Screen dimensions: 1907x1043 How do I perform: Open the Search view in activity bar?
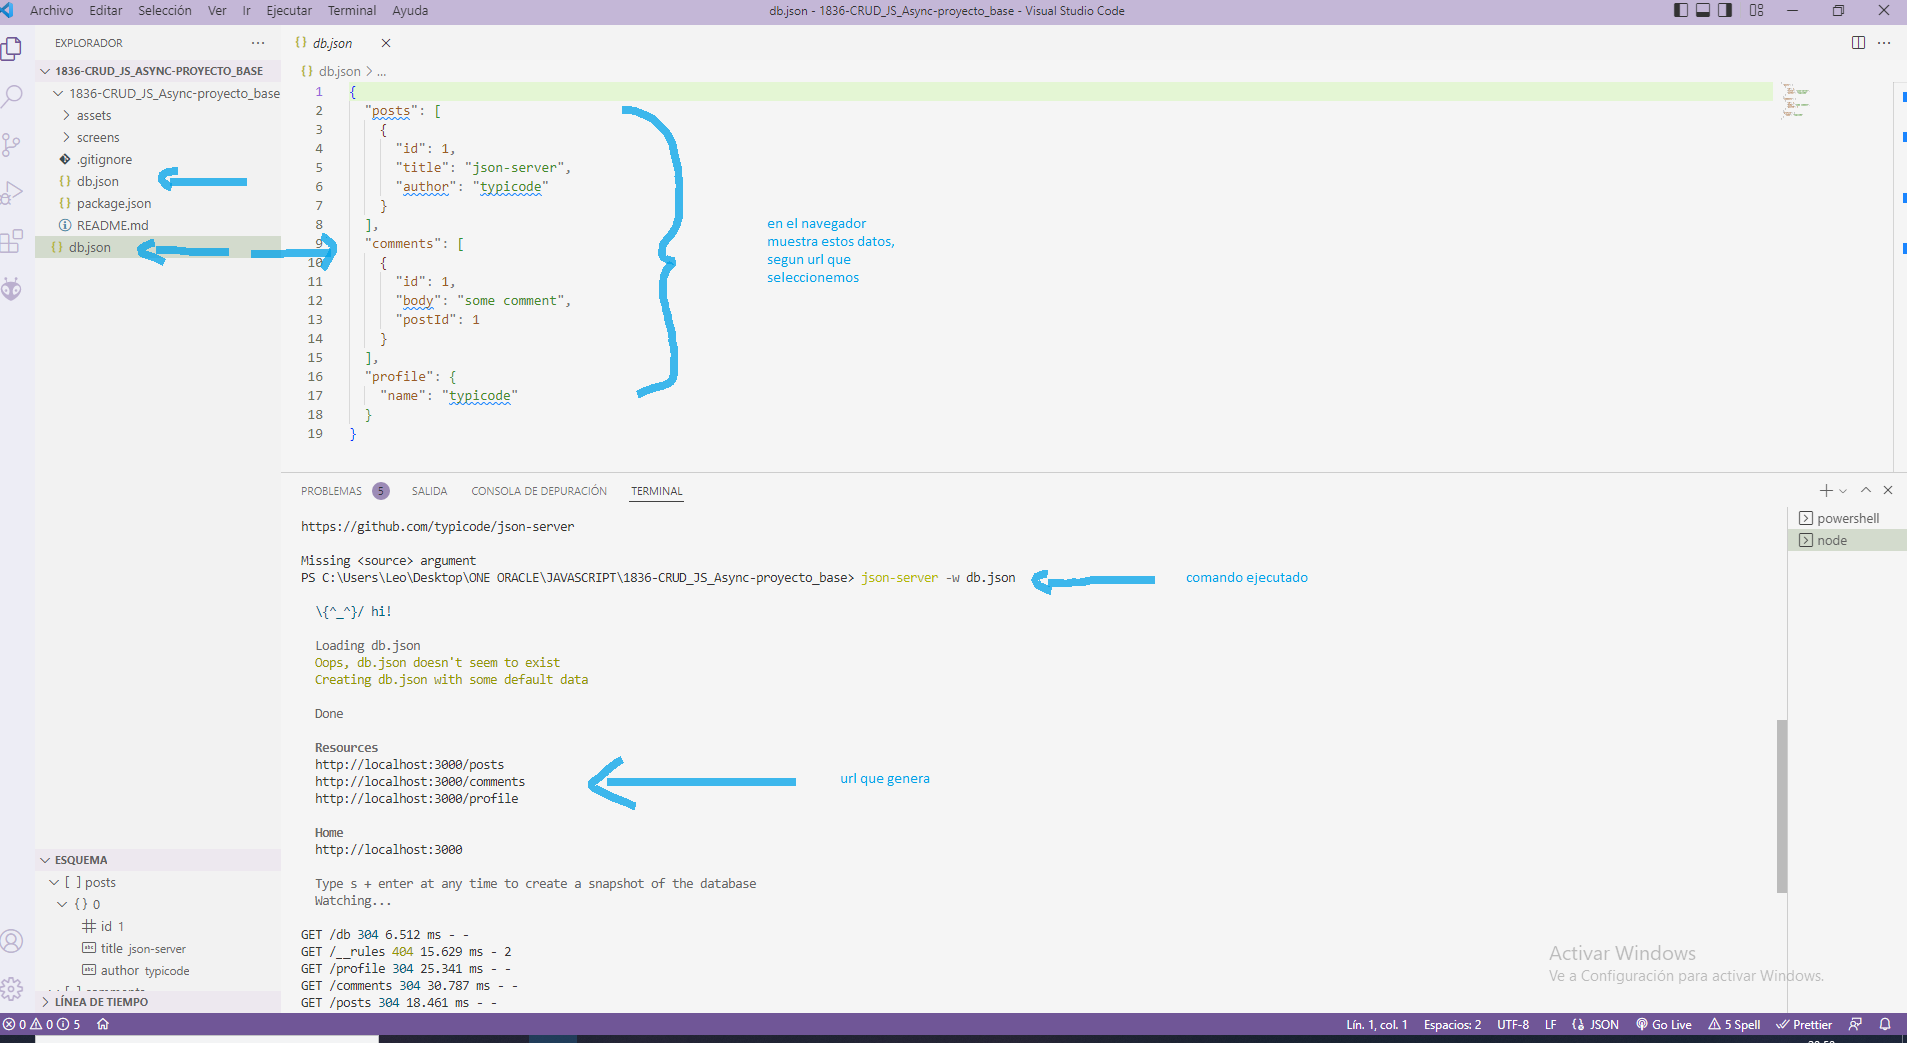coord(12,97)
